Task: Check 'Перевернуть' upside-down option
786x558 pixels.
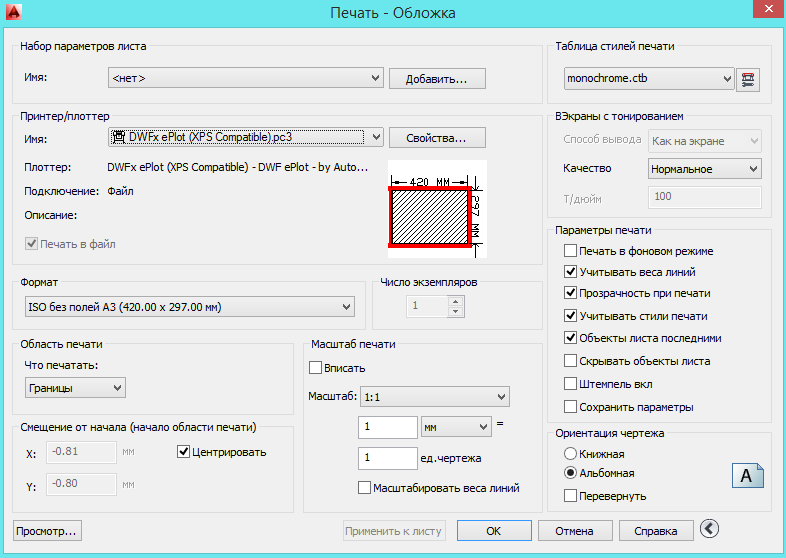Action: pos(570,496)
